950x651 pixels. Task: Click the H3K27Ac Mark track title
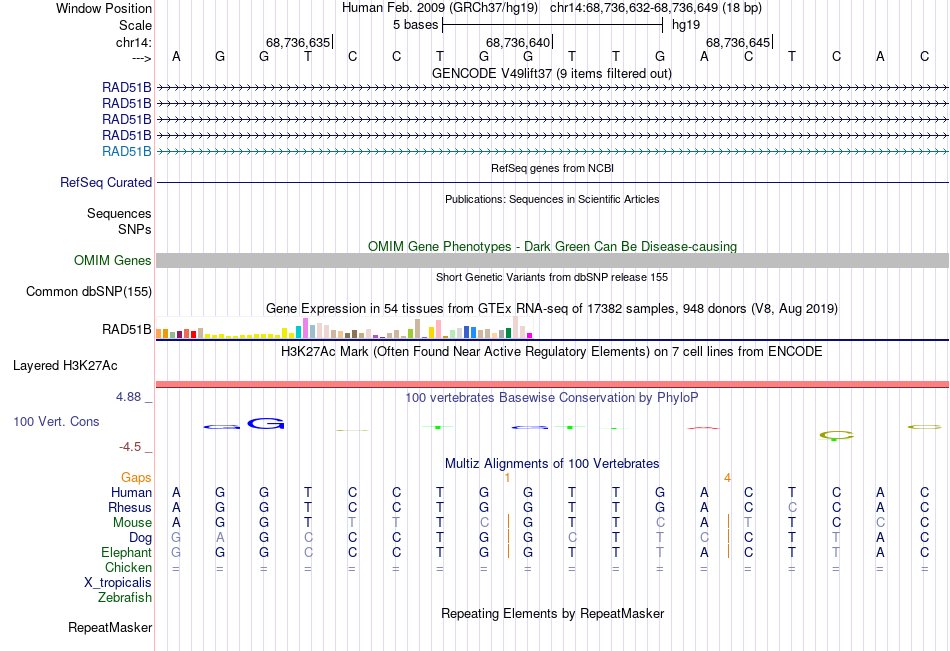pyautogui.click(x=552, y=352)
